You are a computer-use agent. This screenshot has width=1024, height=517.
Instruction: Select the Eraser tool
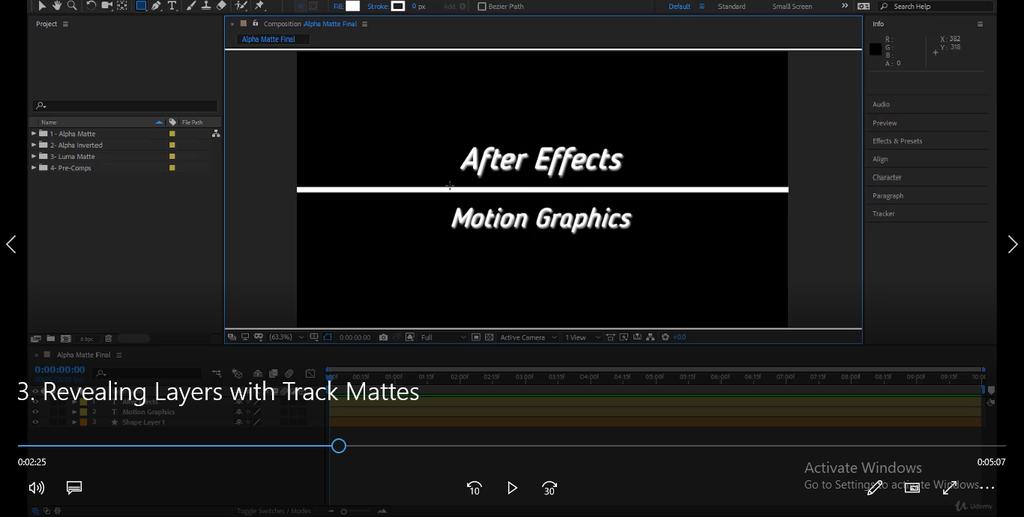pyautogui.click(x=221, y=6)
